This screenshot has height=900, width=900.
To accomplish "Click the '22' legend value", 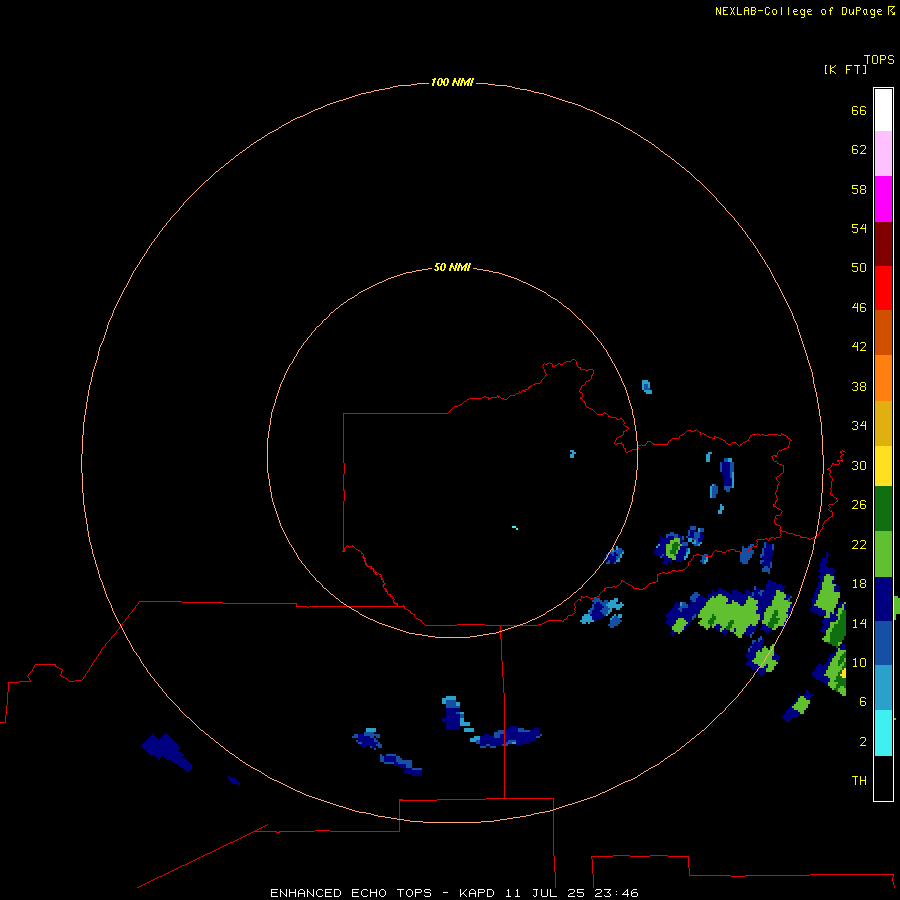I will tap(859, 545).
